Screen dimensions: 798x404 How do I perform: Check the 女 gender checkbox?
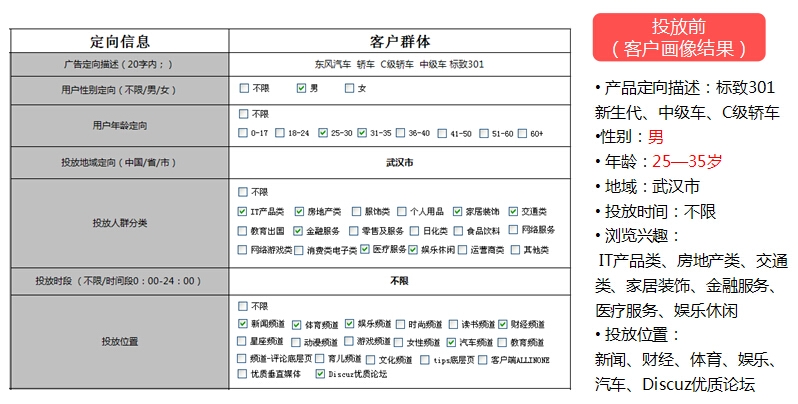coord(349,88)
